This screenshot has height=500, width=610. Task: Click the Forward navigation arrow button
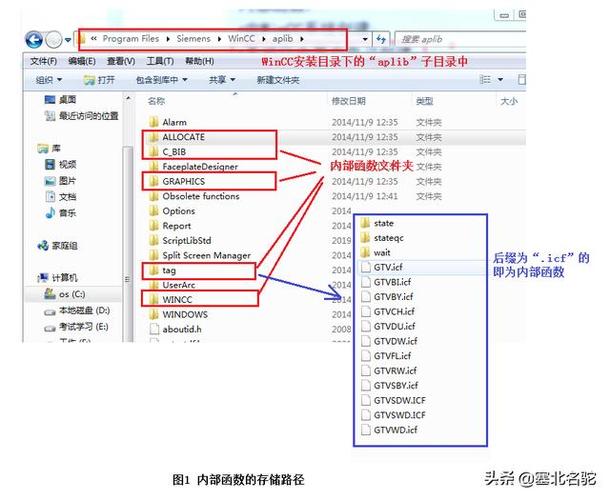tap(54, 39)
